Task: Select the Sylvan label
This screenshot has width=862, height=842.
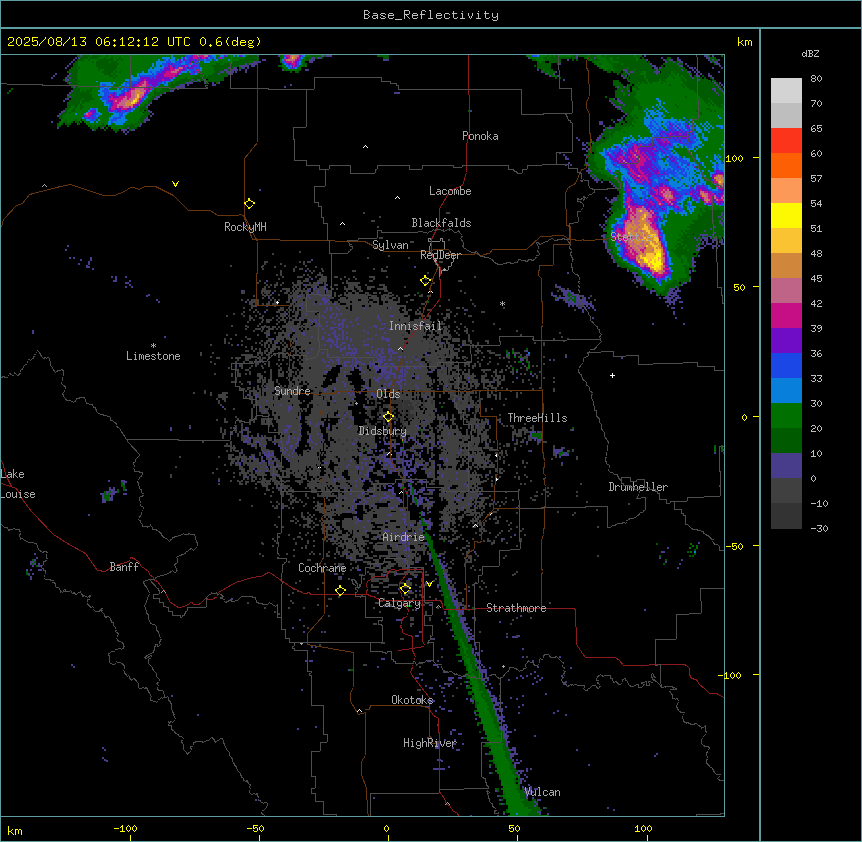Action: point(390,245)
